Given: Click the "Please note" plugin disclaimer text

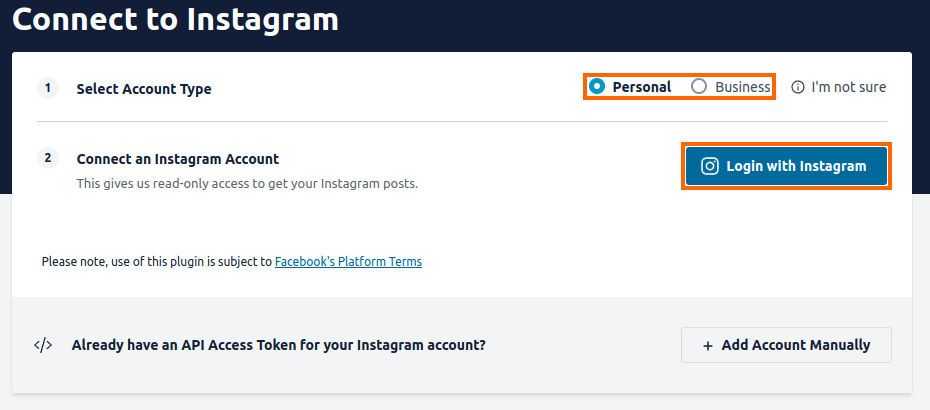Looking at the screenshot, I should coord(156,262).
